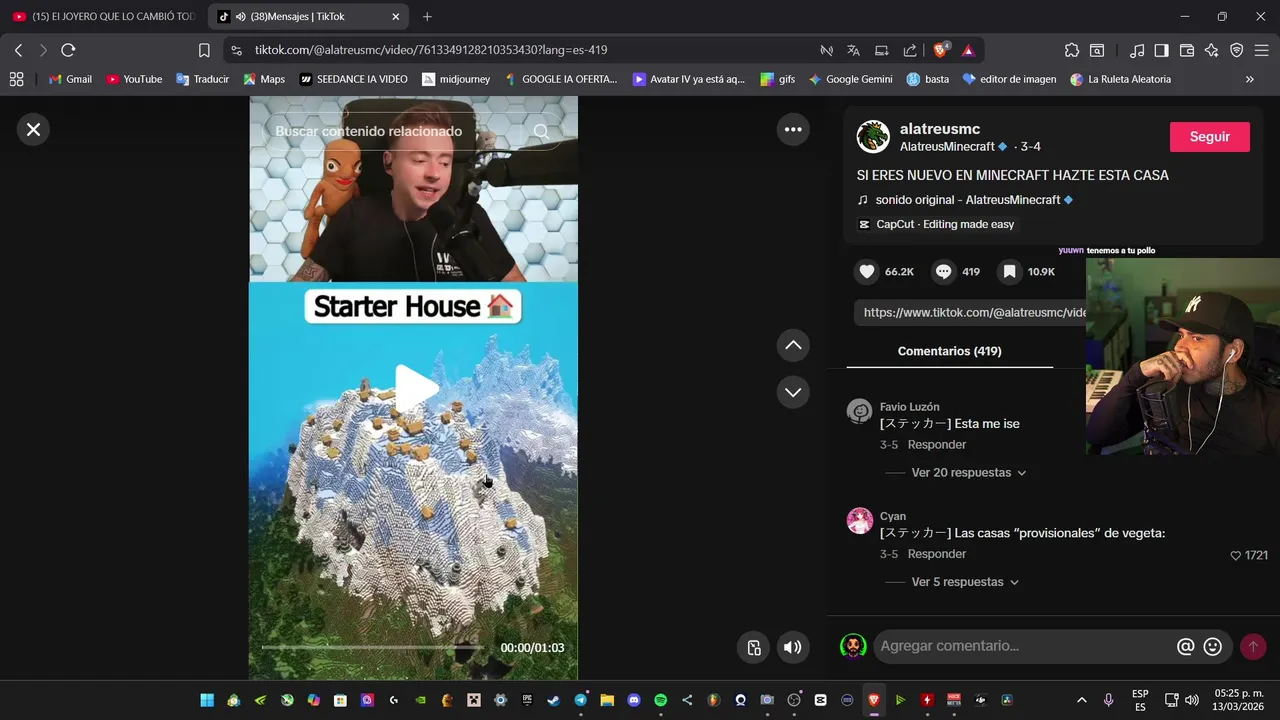Open the Brave Rewards triangle icon

[968, 50]
